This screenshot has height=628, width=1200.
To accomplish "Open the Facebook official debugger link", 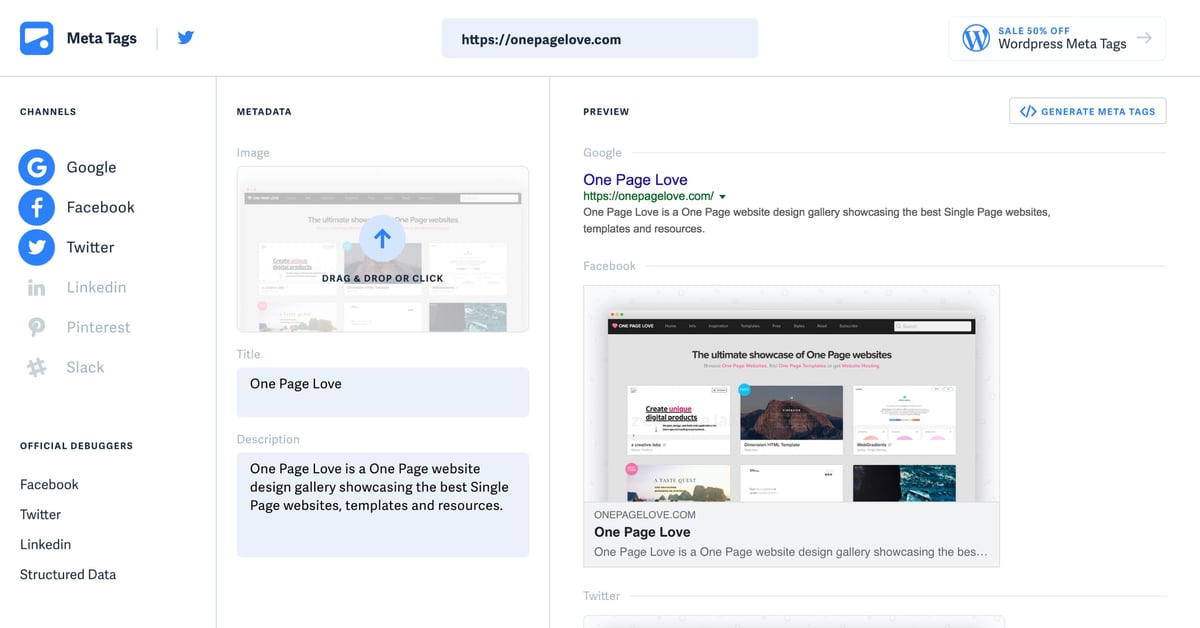I will click(49, 484).
